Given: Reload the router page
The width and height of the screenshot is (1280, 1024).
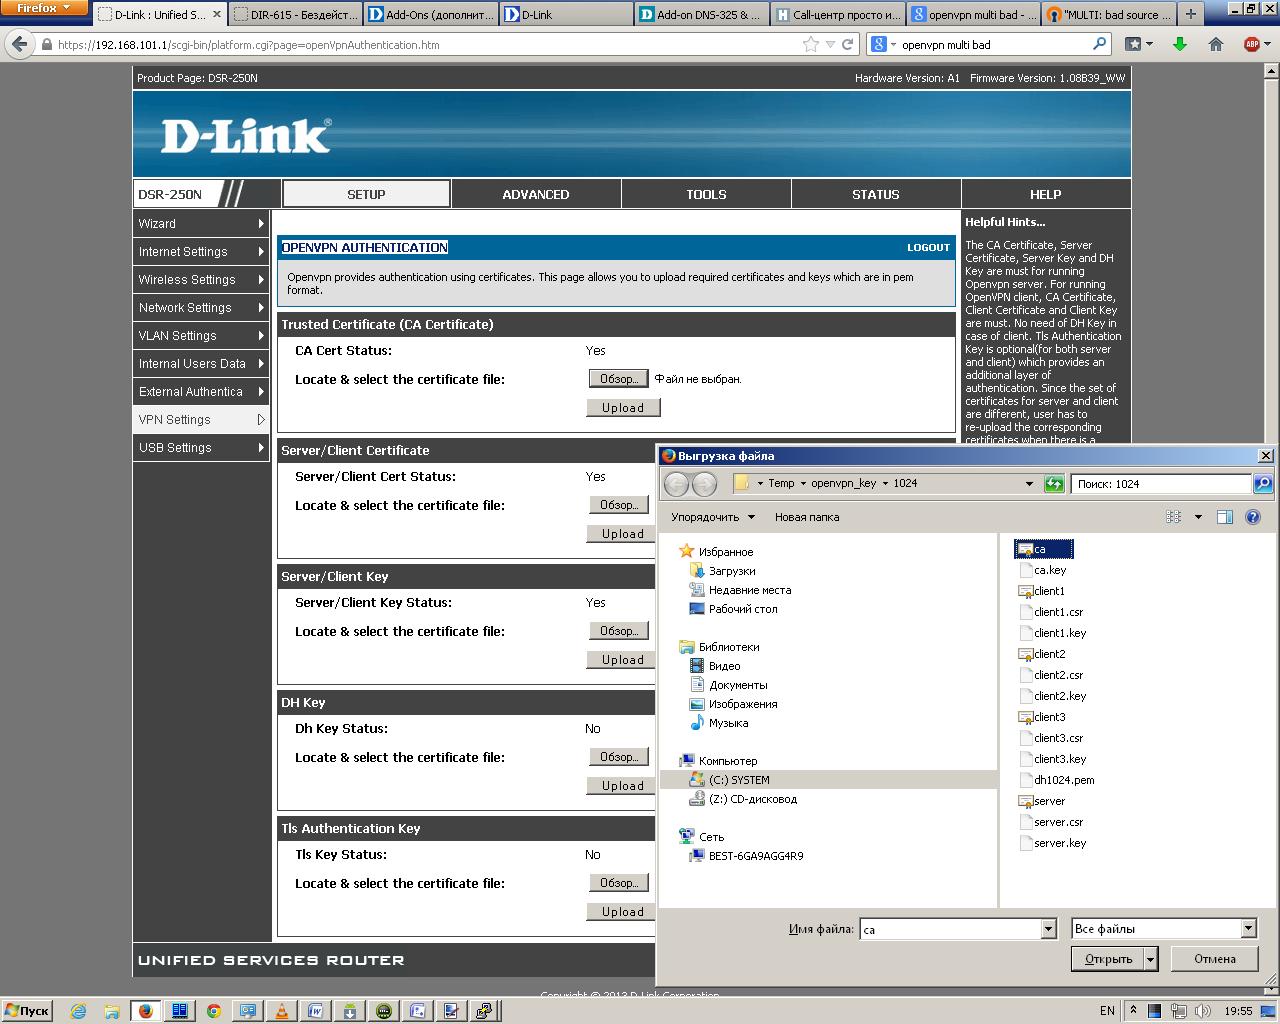Looking at the screenshot, I should [x=847, y=44].
